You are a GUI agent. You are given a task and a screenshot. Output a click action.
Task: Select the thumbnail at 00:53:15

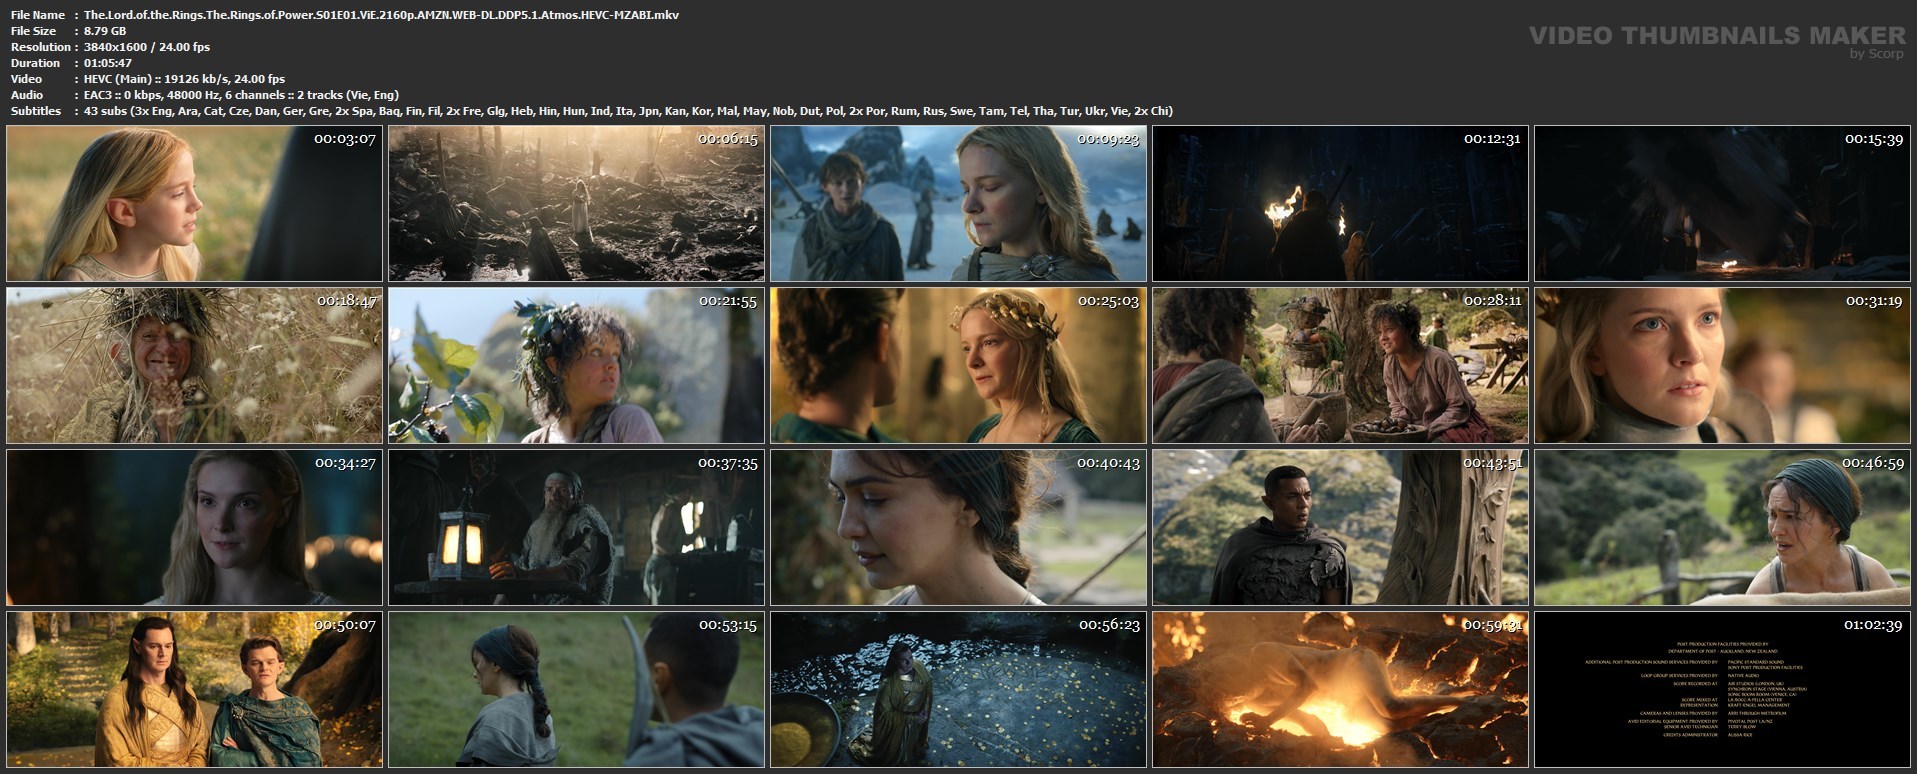[x=576, y=689]
